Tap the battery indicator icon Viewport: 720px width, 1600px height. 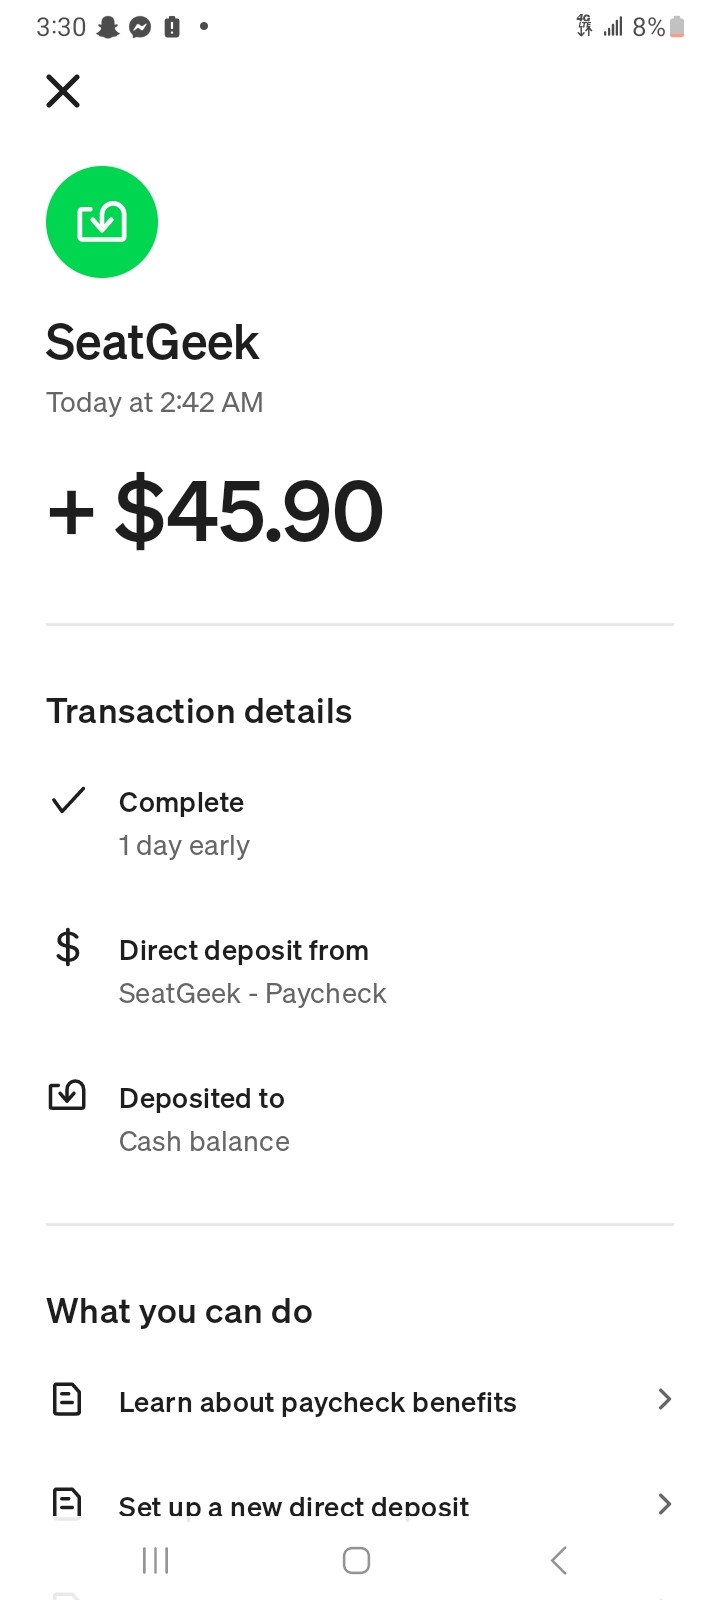coord(677,27)
